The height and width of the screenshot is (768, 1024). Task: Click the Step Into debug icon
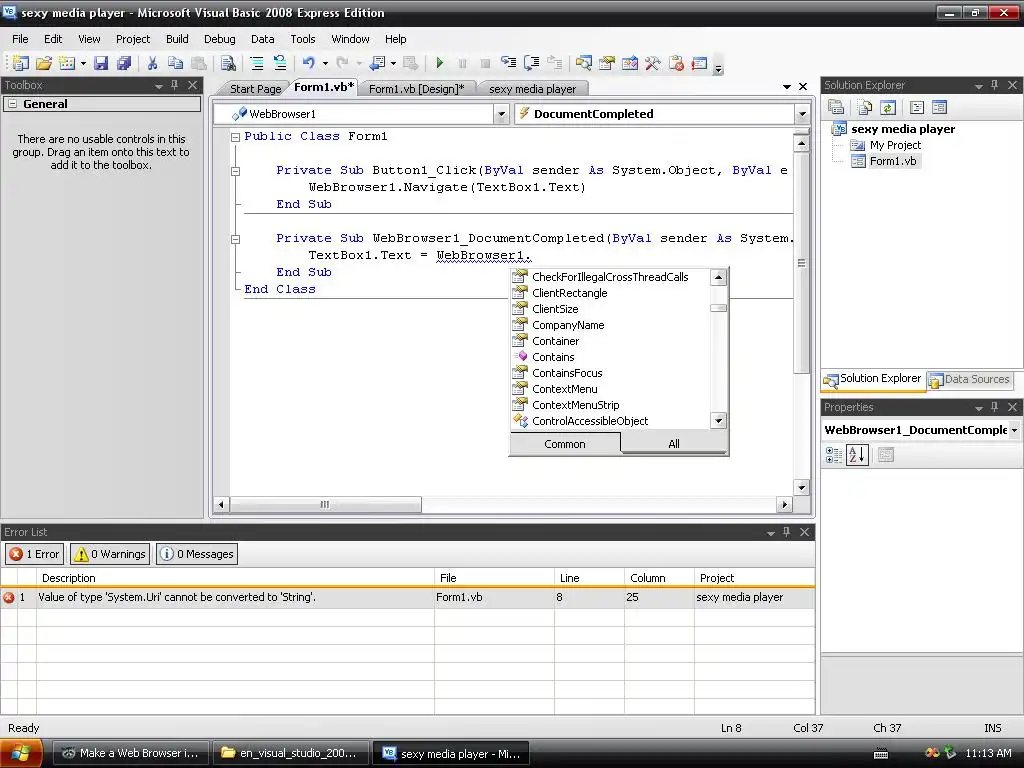[x=508, y=63]
